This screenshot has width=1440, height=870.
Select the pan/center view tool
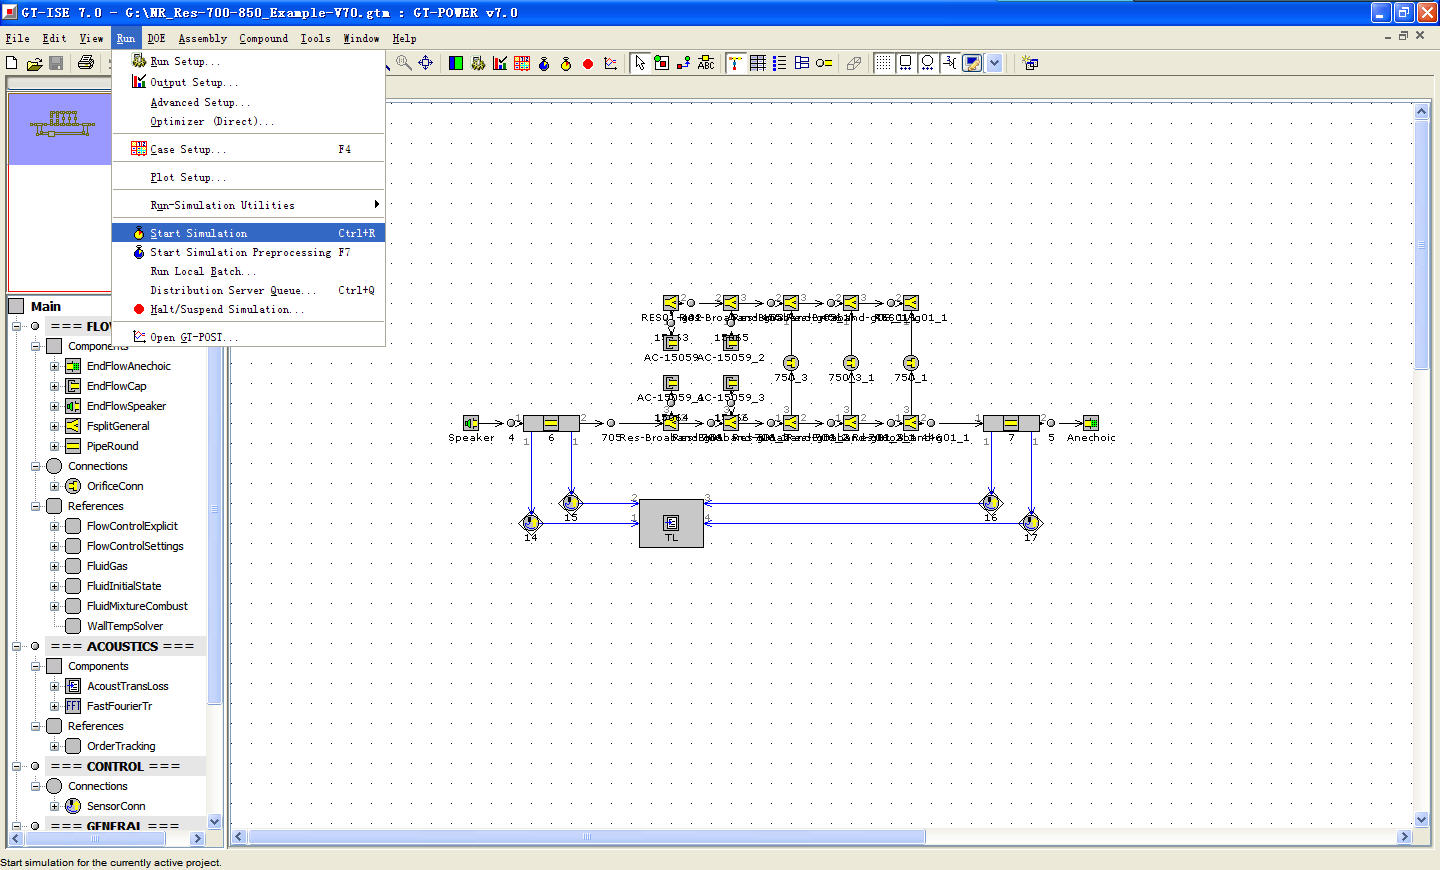426,63
